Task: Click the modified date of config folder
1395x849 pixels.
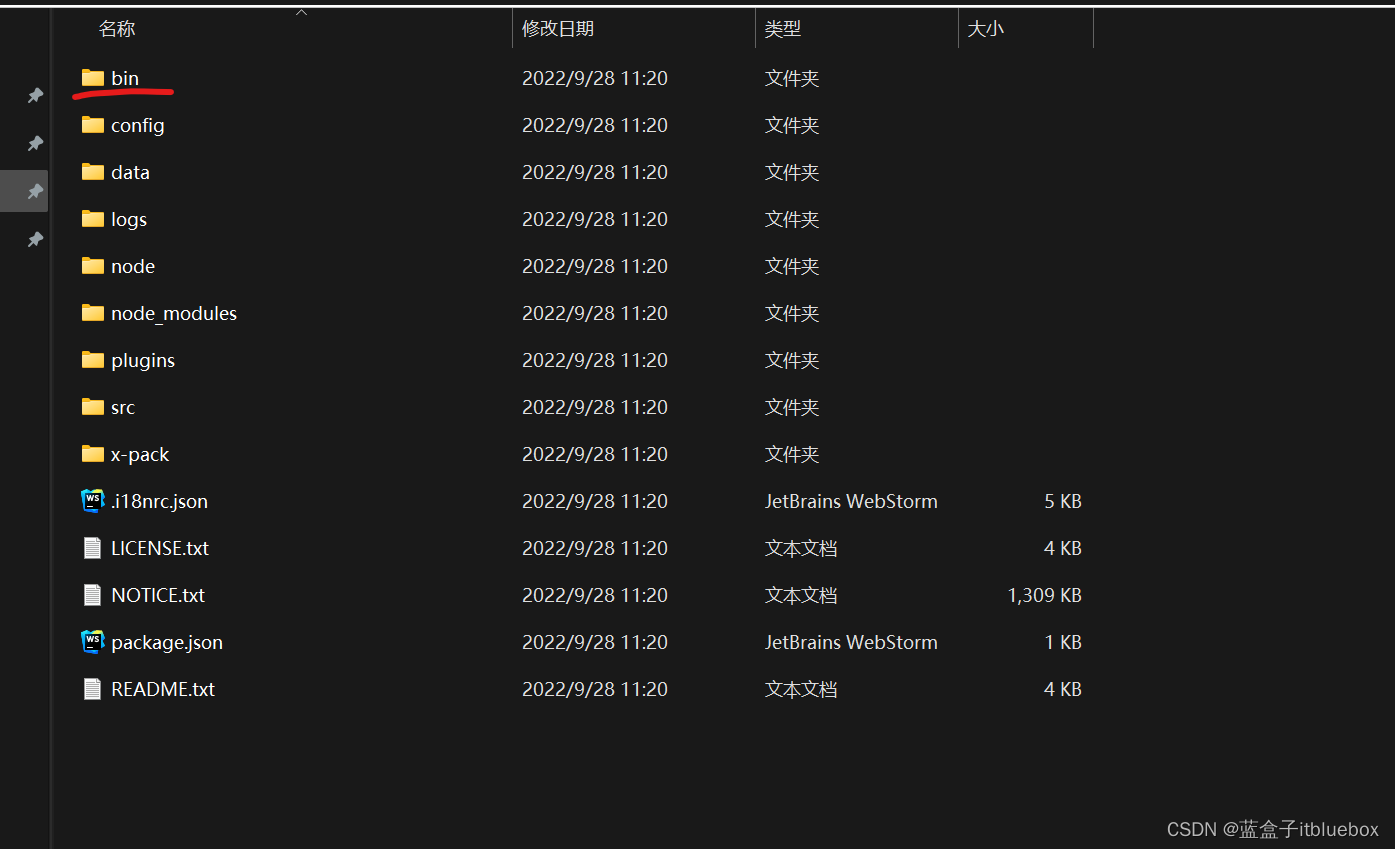Action: [x=595, y=125]
